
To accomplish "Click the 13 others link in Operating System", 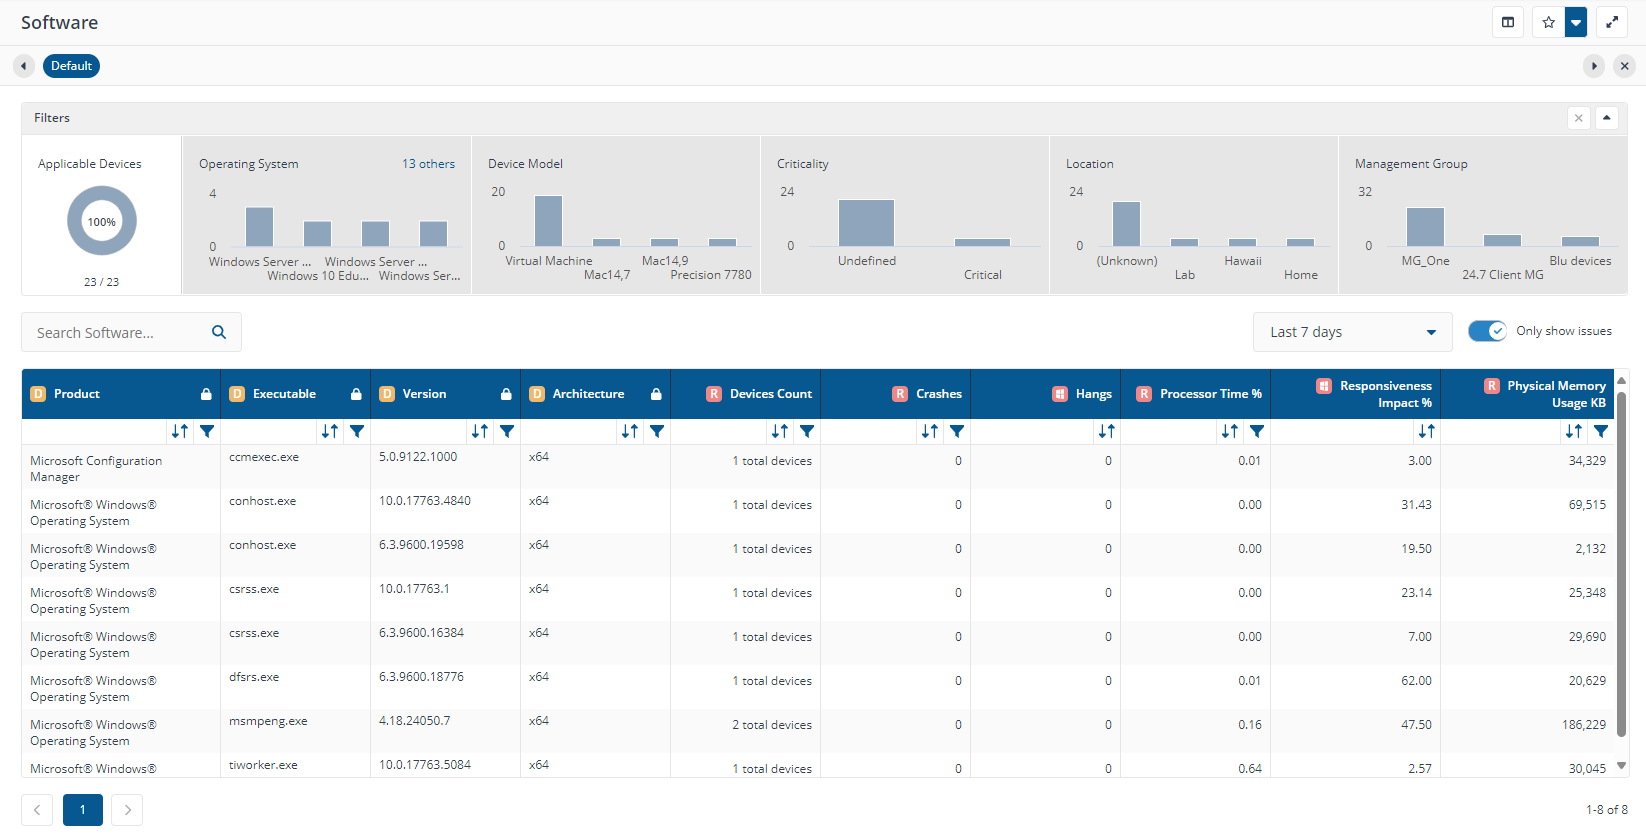I will 428,164.
